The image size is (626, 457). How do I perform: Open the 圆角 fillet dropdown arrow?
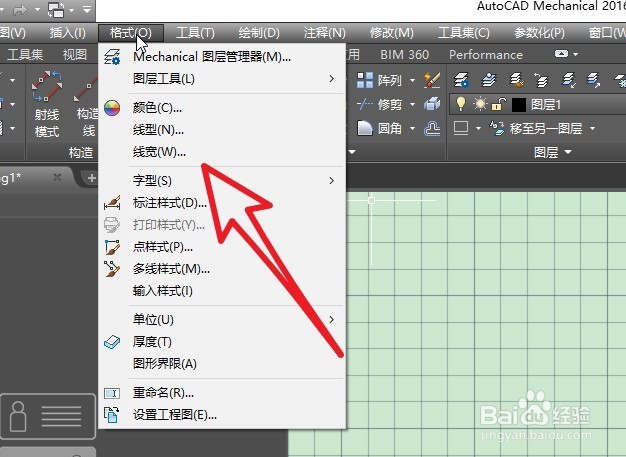(412, 129)
